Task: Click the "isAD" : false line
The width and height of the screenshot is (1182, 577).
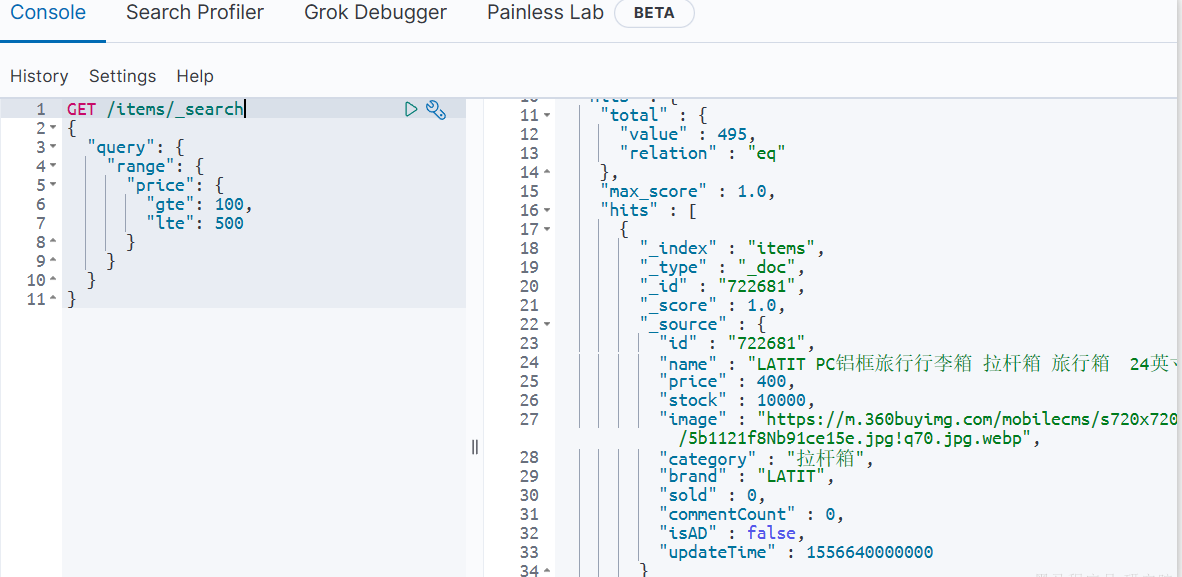Action: [732, 533]
